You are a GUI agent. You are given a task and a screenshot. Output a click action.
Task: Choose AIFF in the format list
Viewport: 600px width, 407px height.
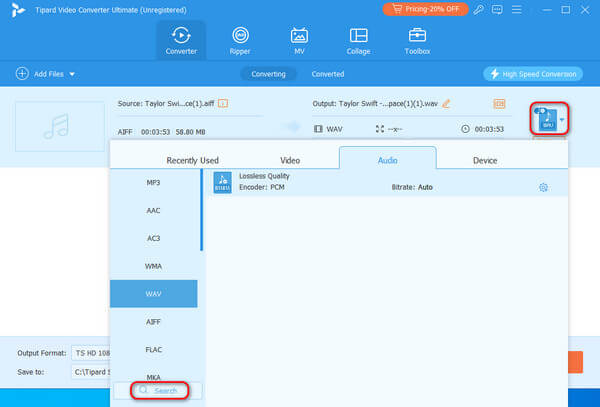tap(153, 322)
